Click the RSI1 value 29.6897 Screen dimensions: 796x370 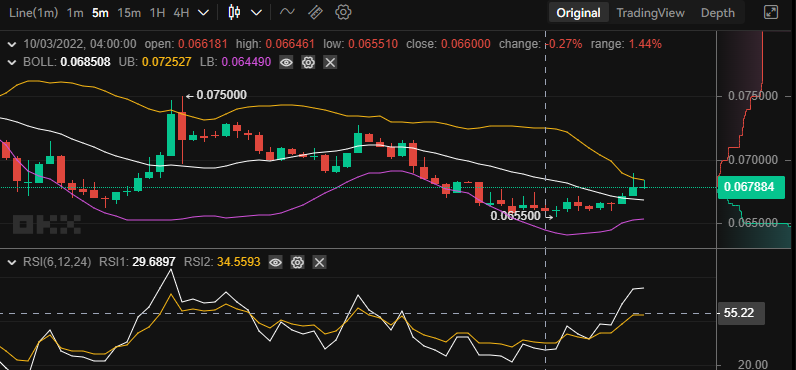pyautogui.click(x=154, y=262)
